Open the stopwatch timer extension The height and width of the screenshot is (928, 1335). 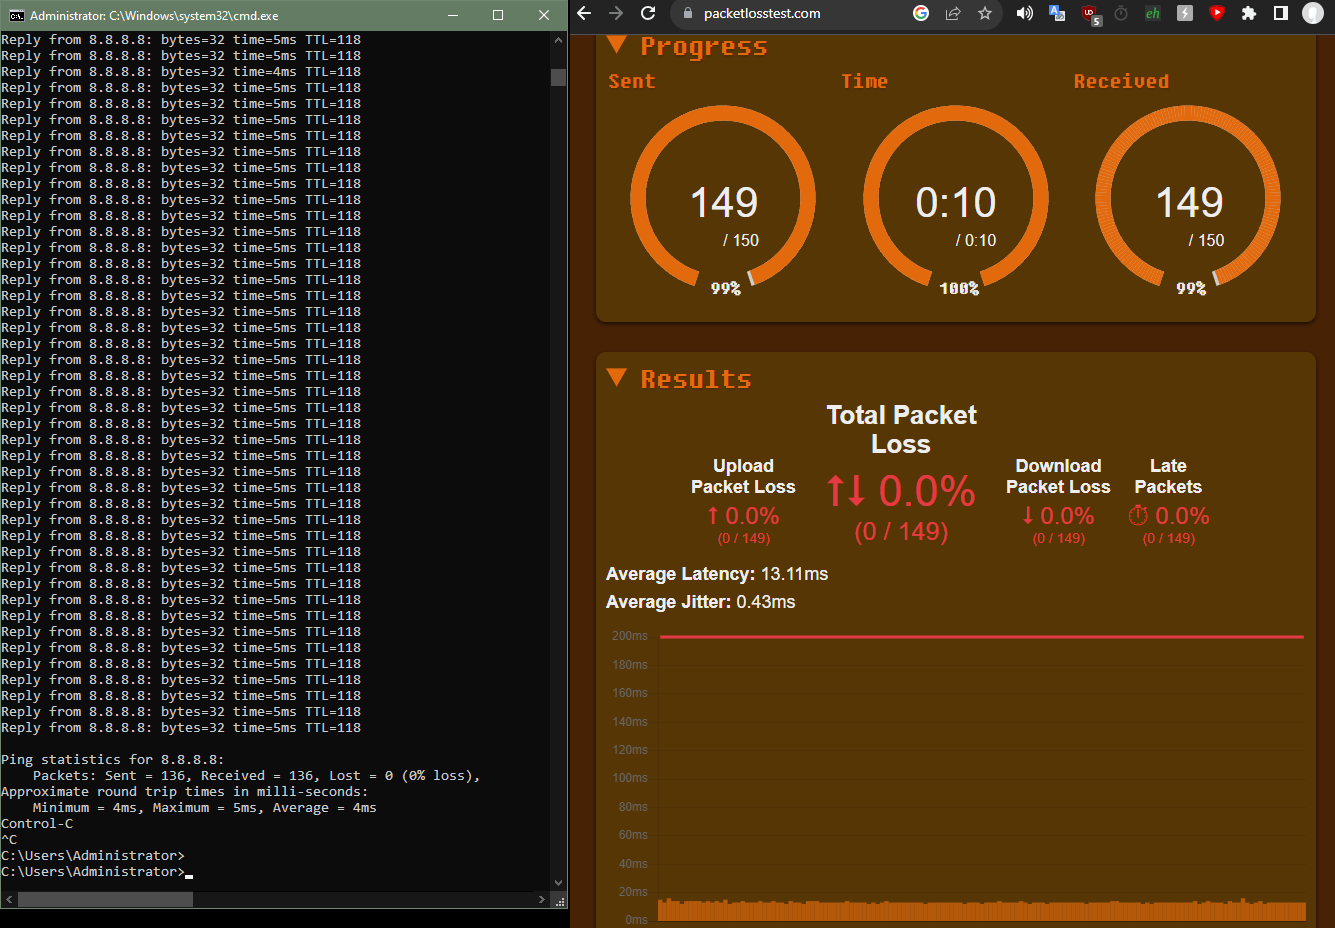point(1121,13)
